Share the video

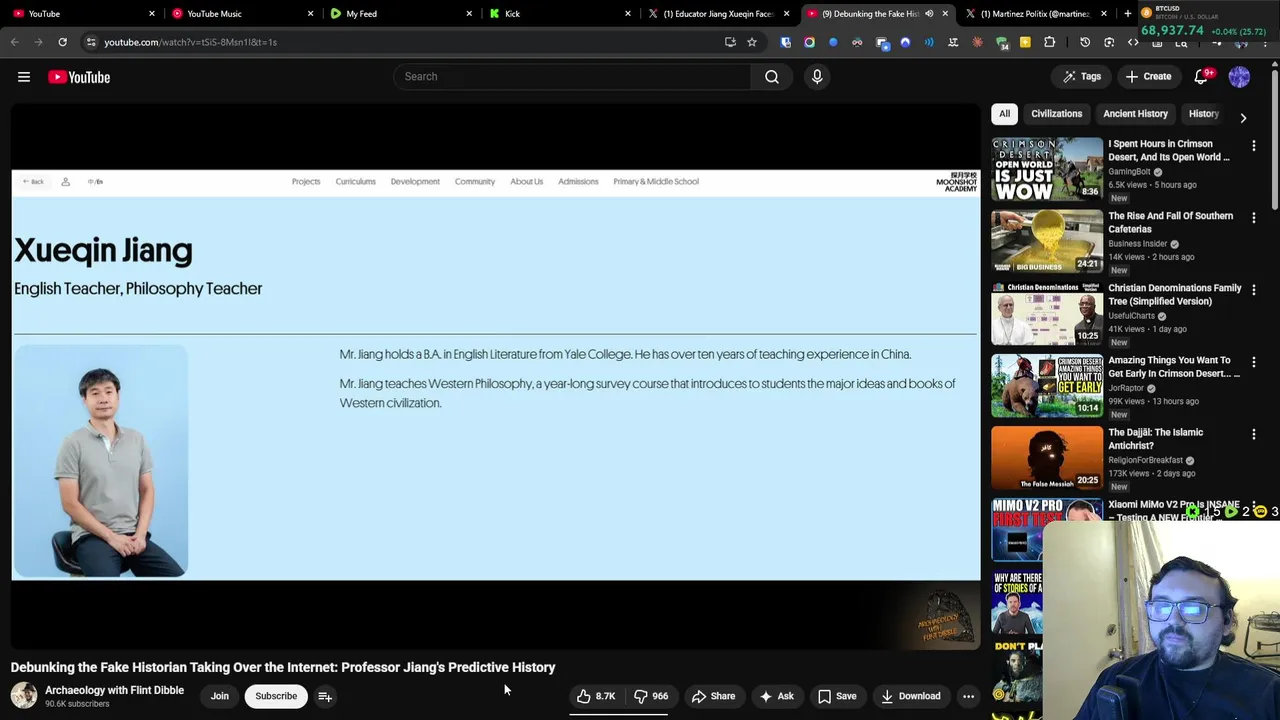point(713,696)
